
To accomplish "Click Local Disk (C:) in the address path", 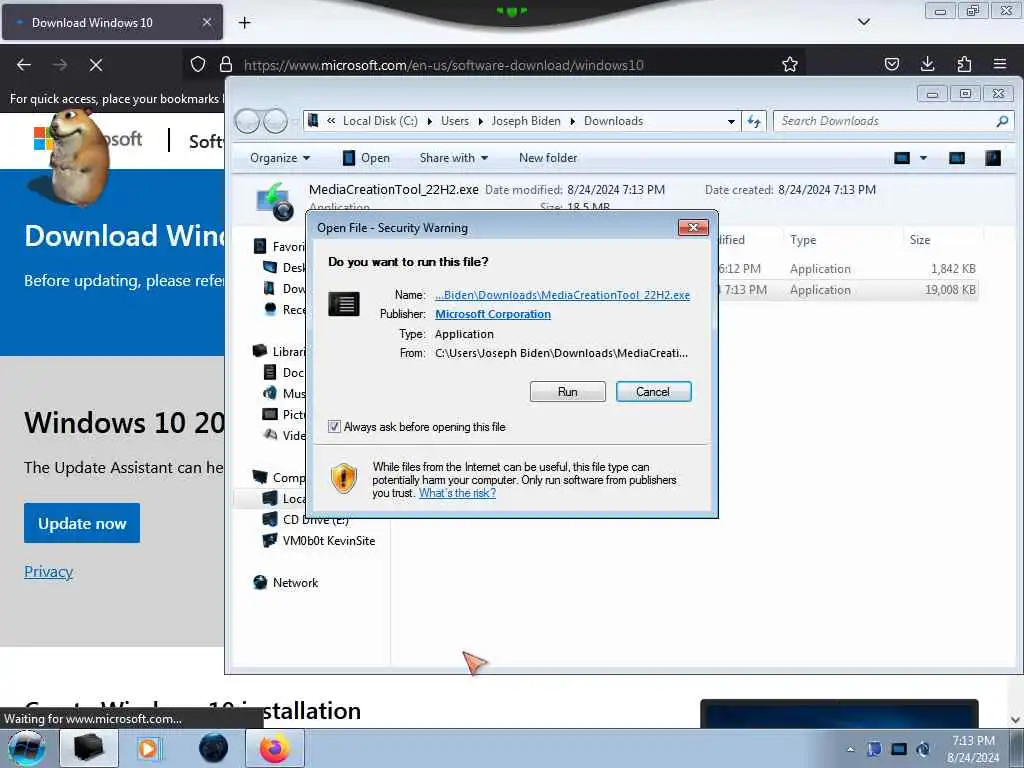I will pos(380,121).
